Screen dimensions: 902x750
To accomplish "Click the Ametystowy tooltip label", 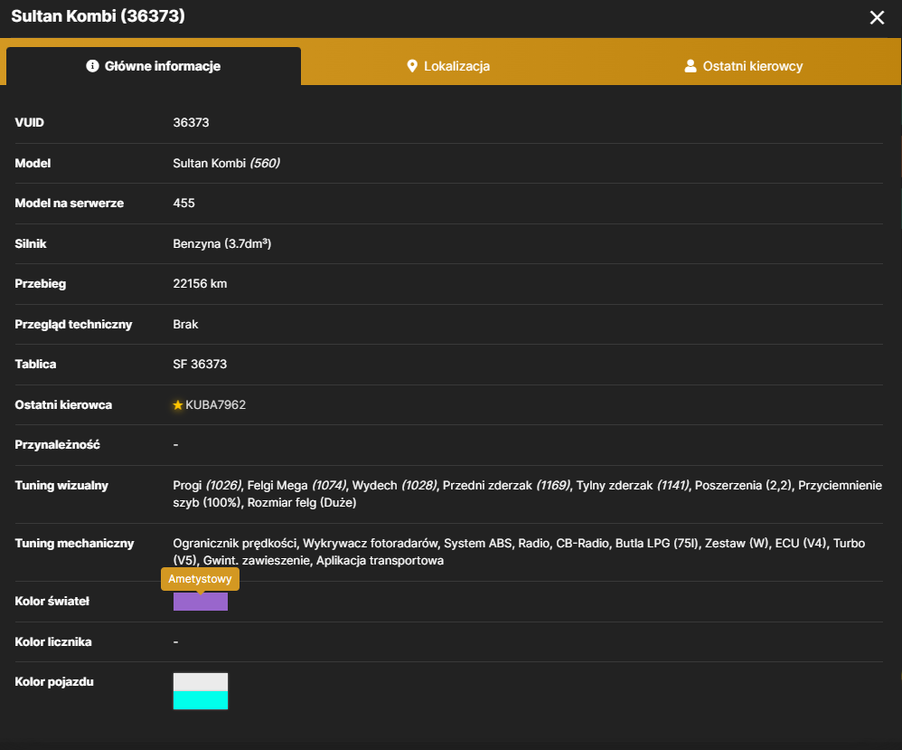I will (x=200, y=579).
